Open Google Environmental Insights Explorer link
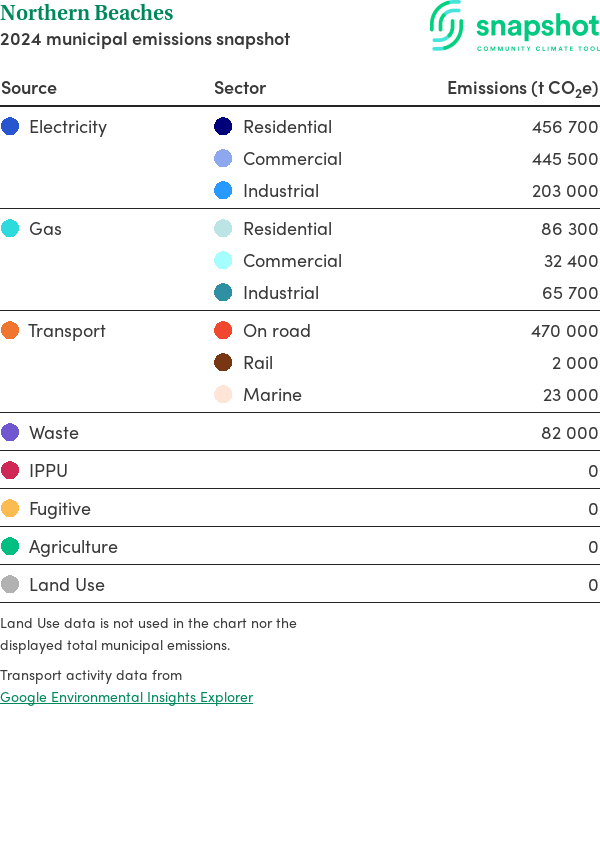600x850 pixels. [126, 697]
